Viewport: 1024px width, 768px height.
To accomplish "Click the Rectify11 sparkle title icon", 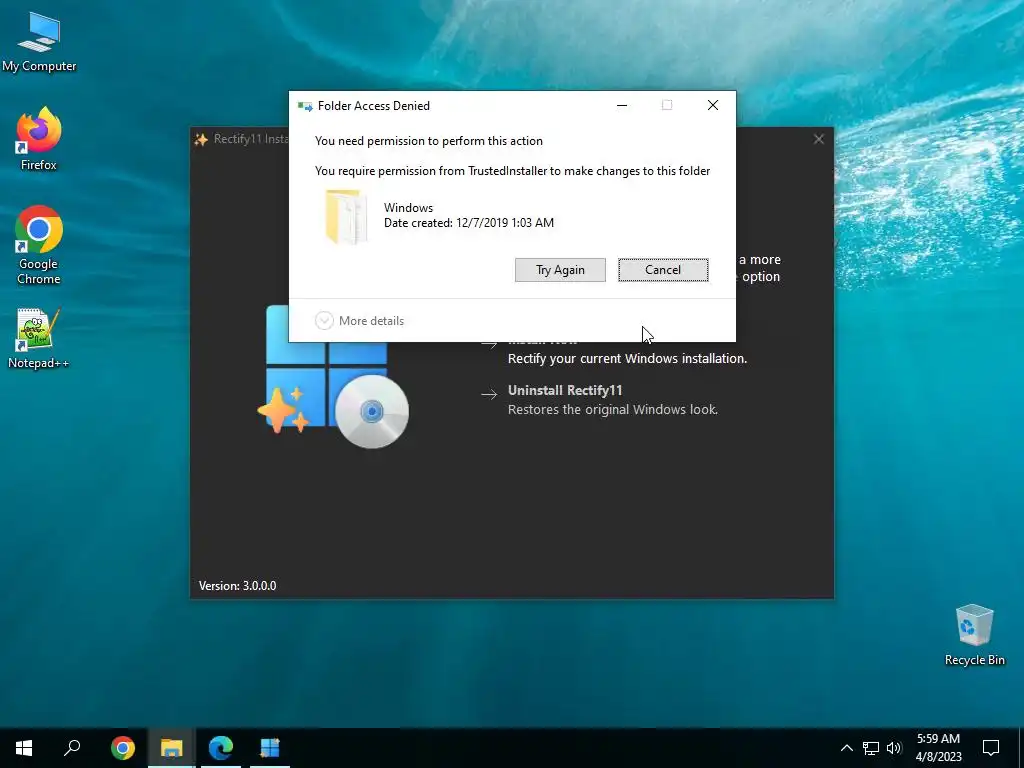I will [x=201, y=139].
